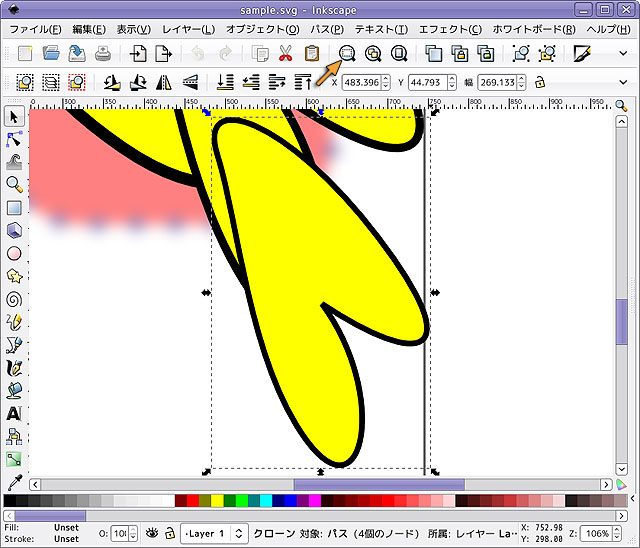Click the Print document icon
640x548 pixels.
tap(103, 54)
